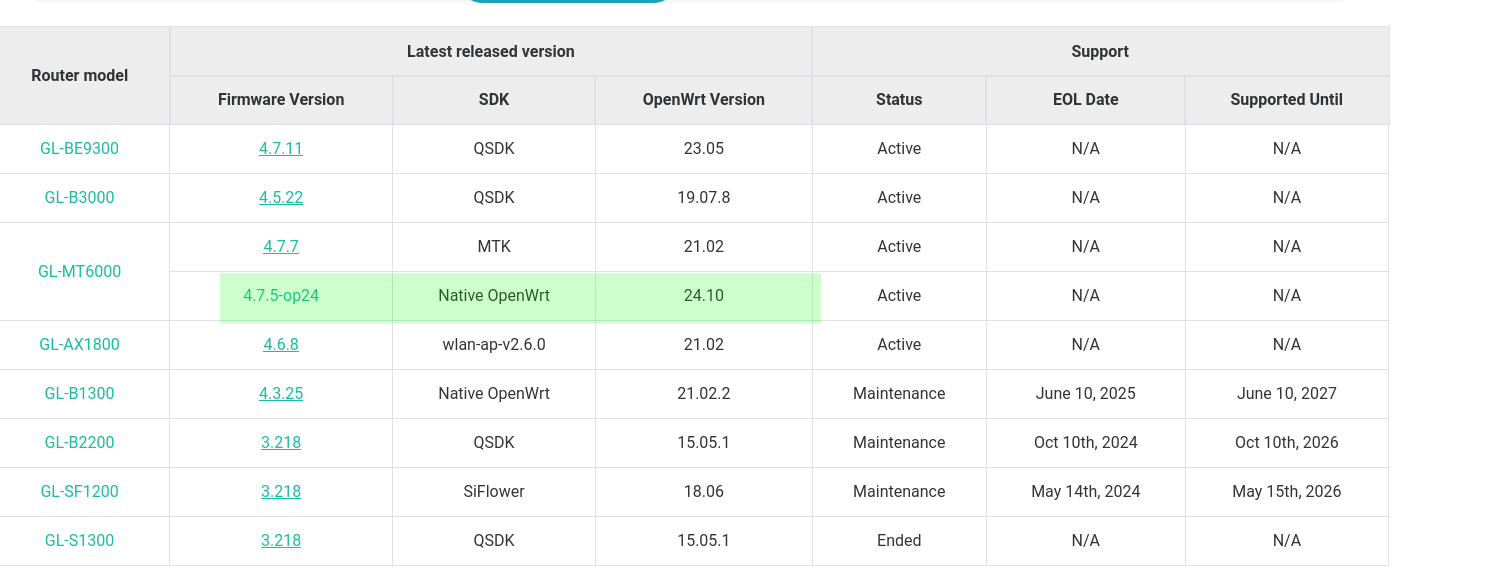This screenshot has width=1490, height=576.
Task: Click firmware version 4.7.7 link
Action: [281, 247]
